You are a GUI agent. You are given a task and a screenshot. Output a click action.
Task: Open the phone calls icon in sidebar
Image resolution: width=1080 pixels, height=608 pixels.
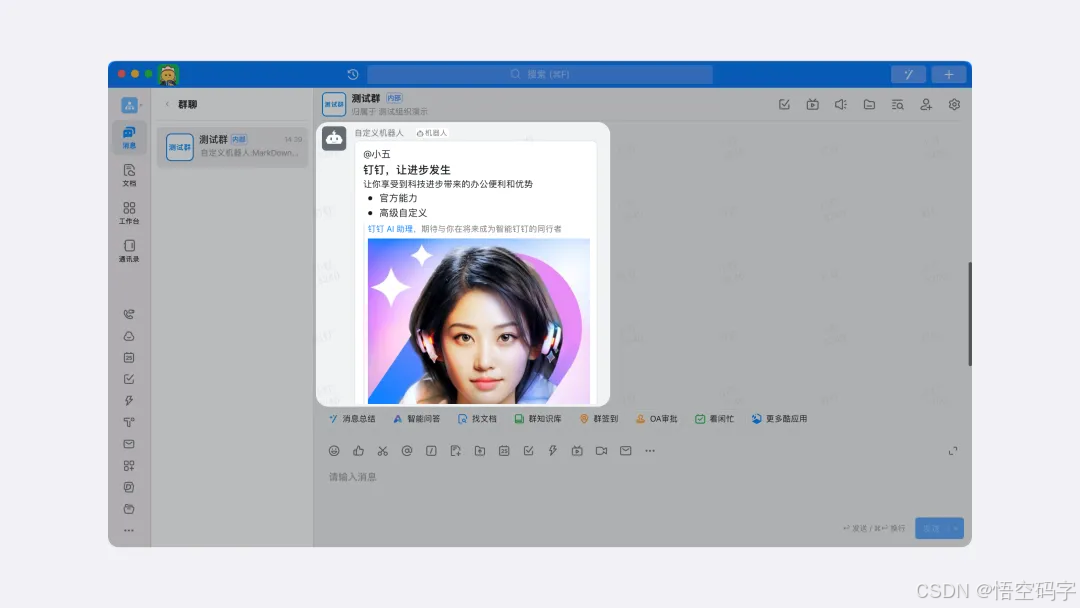[x=129, y=315]
